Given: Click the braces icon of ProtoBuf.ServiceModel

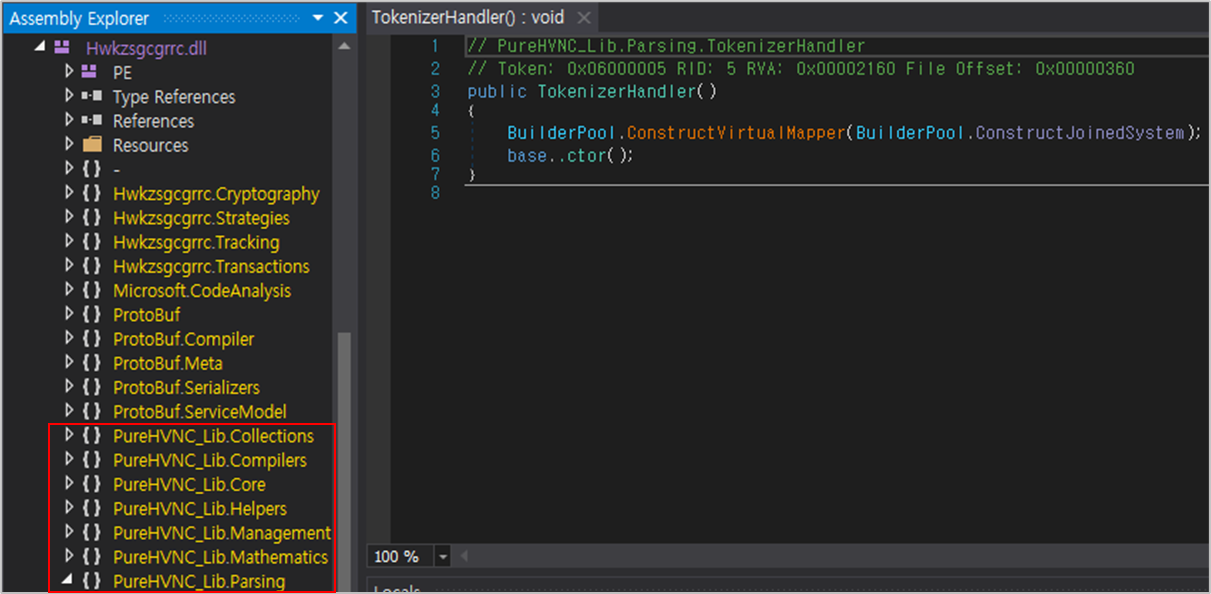Looking at the screenshot, I should coord(92,411).
